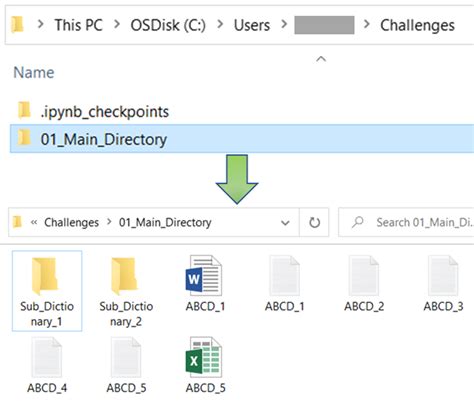Expand the chevron before Challenges in top bar
This screenshot has width=474, height=413.
[367, 24]
